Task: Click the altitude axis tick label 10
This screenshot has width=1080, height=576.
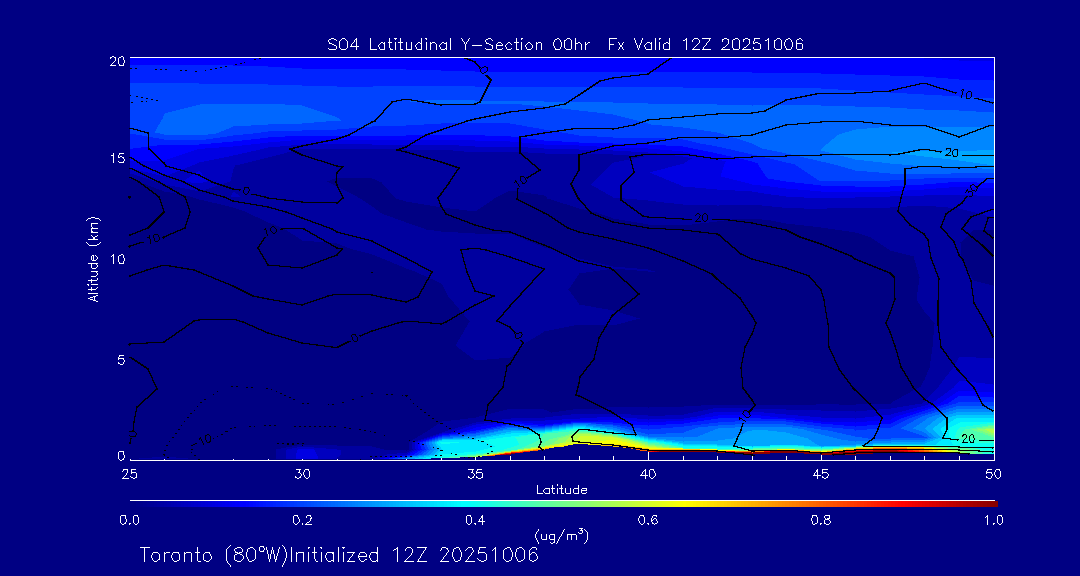Action: coord(117,258)
